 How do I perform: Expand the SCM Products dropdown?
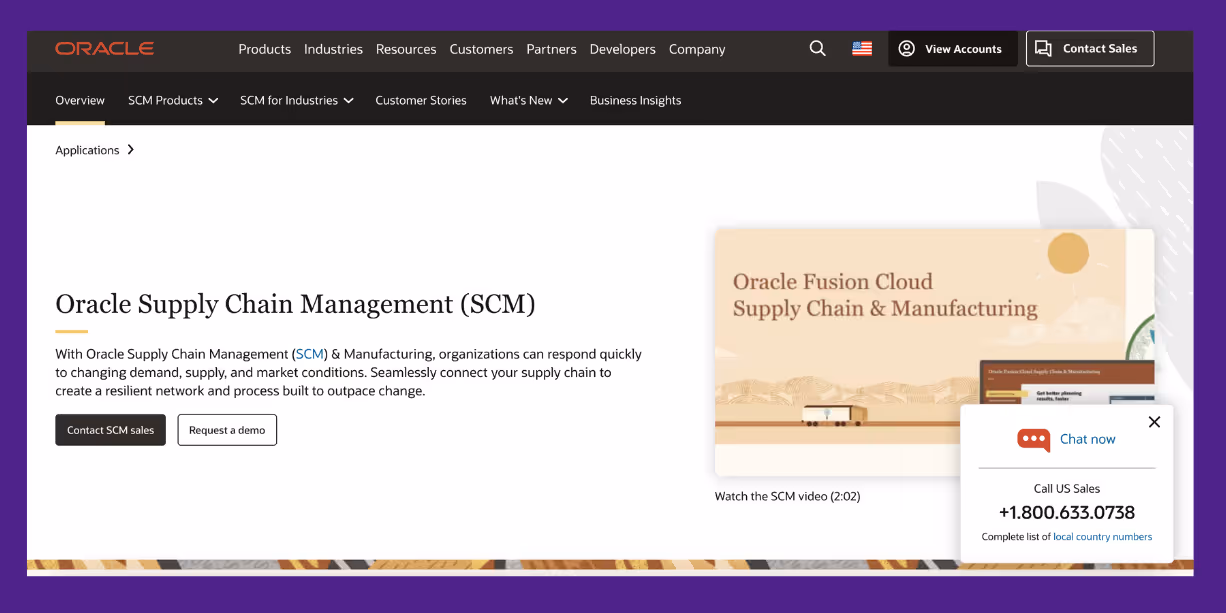point(173,100)
